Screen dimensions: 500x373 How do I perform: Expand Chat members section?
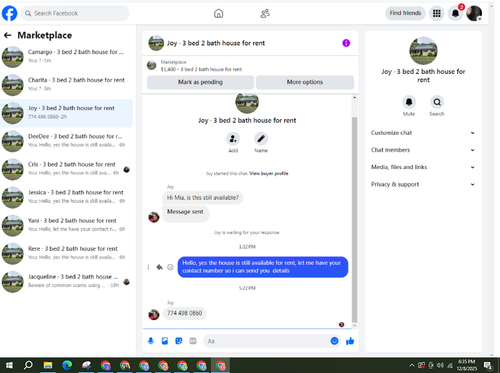tap(423, 150)
